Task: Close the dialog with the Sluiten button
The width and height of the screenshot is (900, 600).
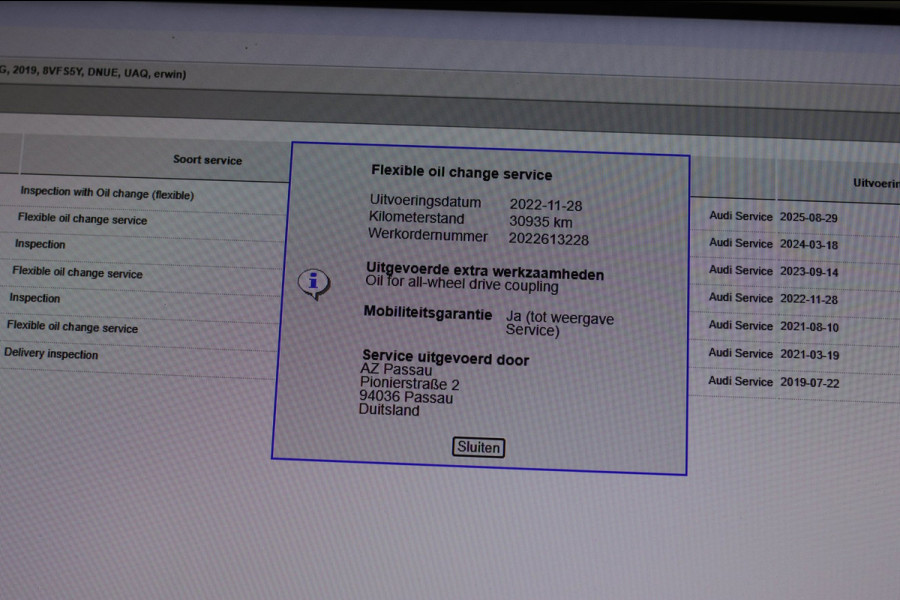Action: [x=479, y=447]
